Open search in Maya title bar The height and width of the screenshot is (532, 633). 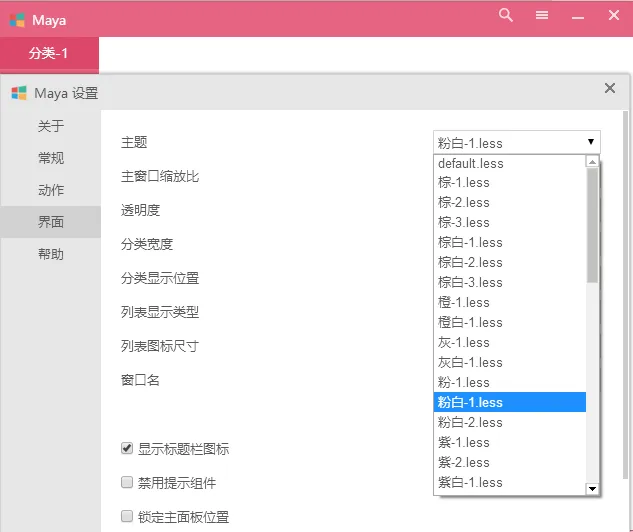[x=505, y=15]
